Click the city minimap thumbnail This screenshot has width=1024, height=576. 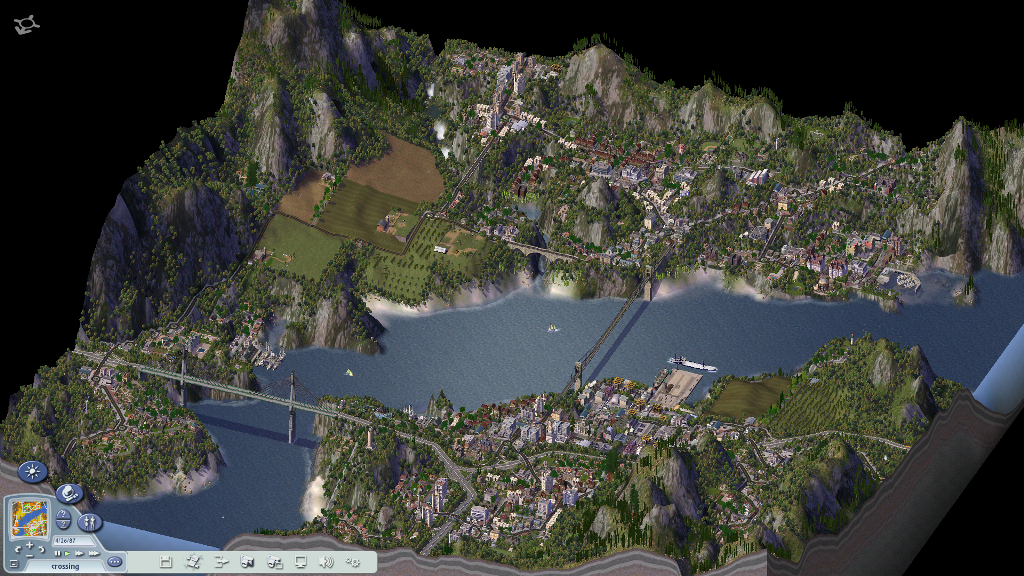pos(29,519)
